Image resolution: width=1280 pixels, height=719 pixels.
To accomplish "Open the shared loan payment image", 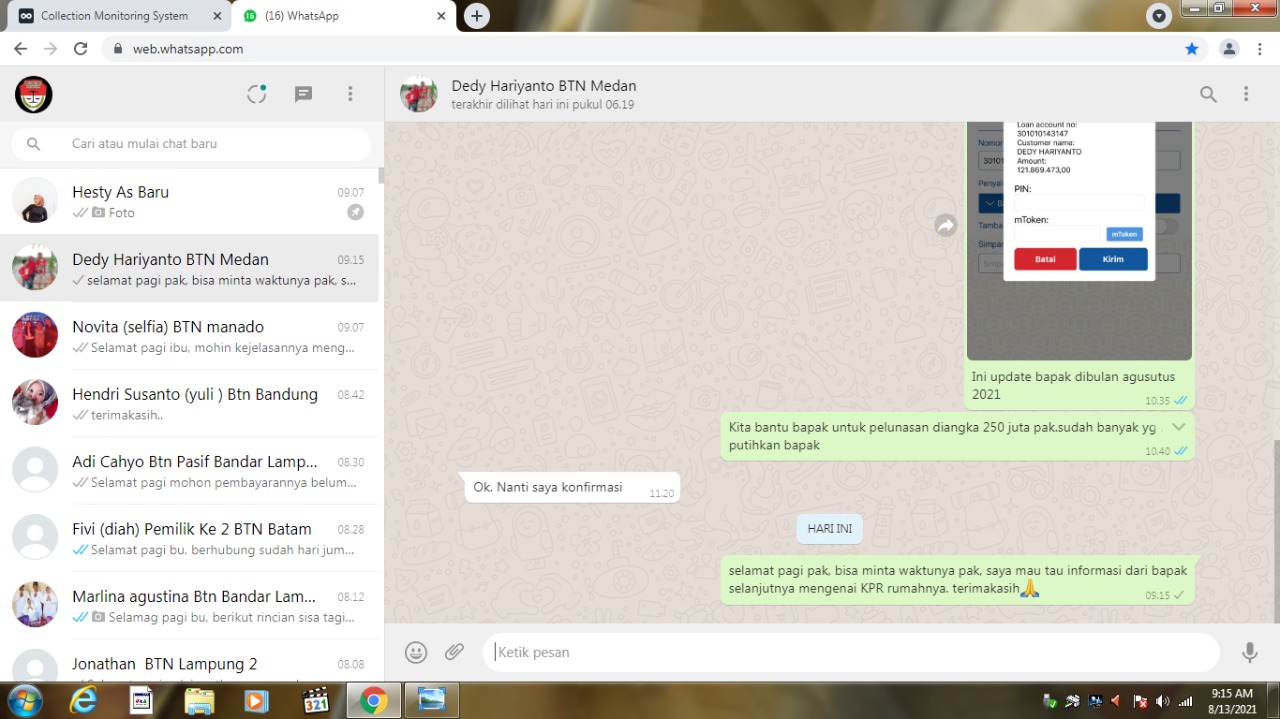I will [1079, 240].
